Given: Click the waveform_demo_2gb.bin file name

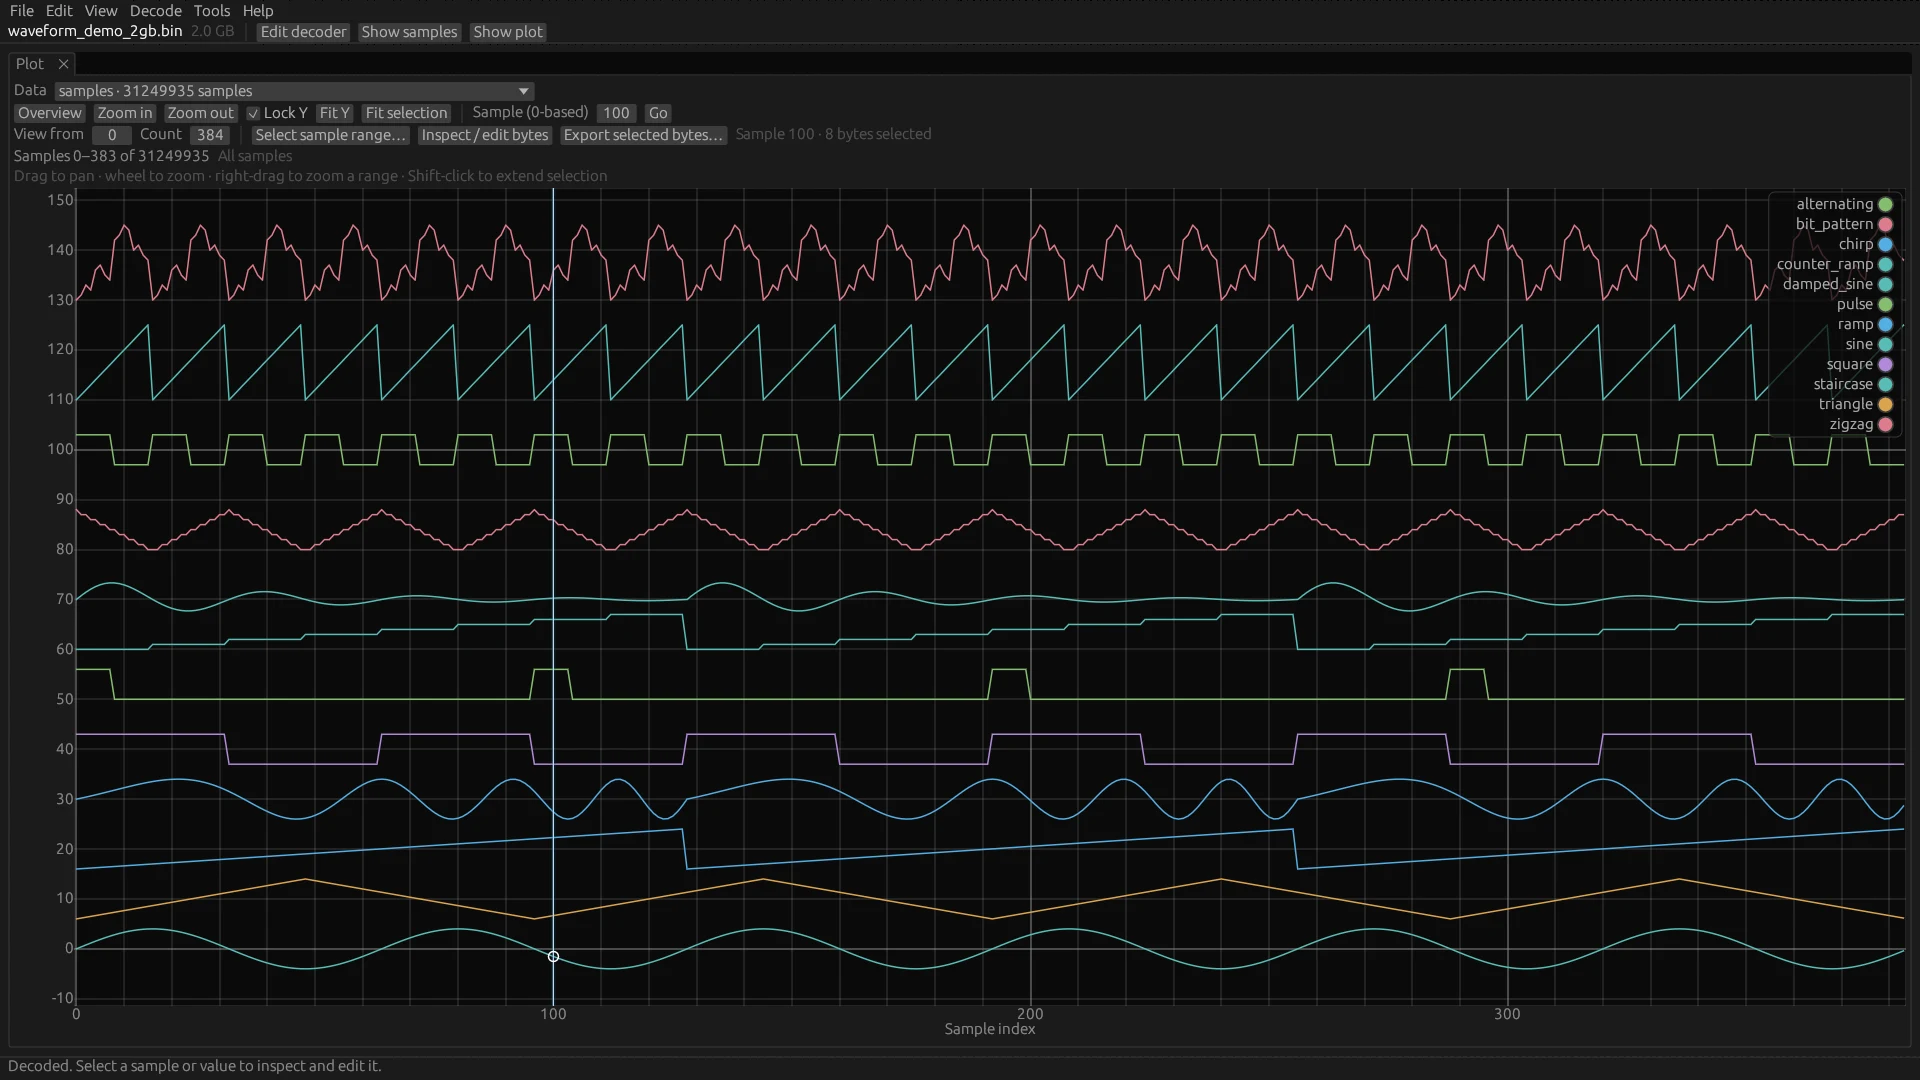Looking at the screenshot, I should pos(95,31).
